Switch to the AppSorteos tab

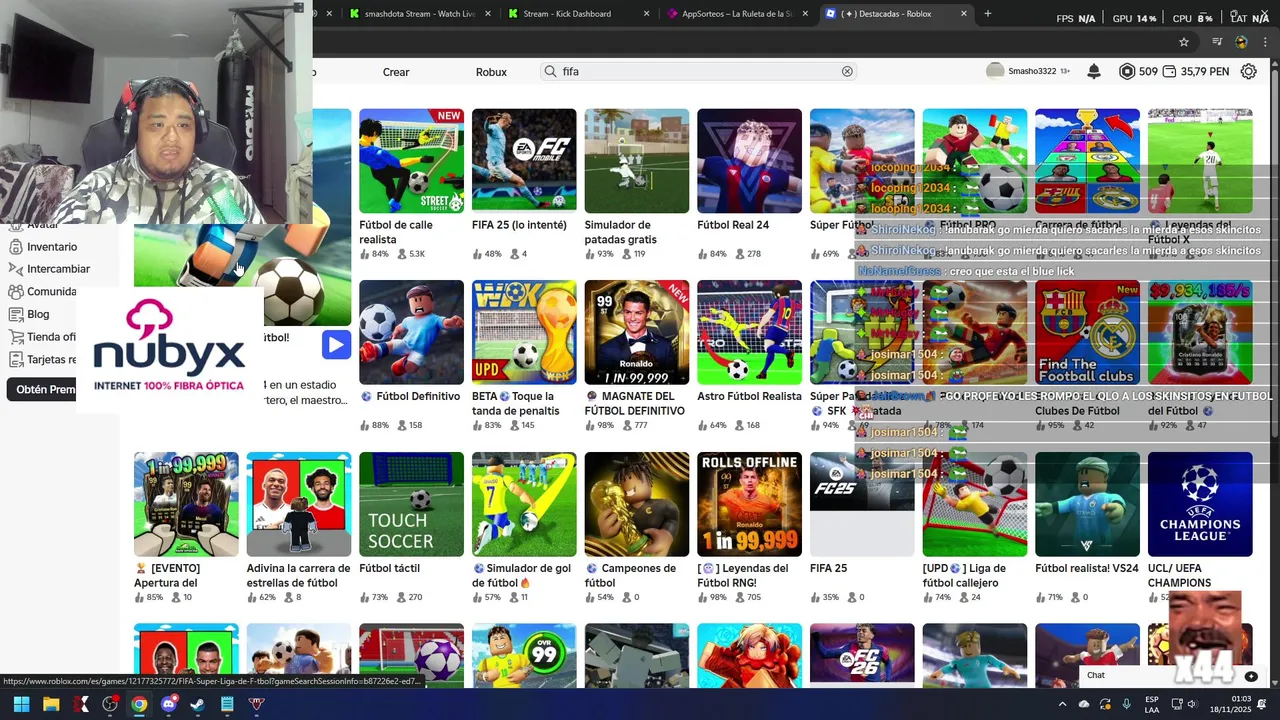737,13
